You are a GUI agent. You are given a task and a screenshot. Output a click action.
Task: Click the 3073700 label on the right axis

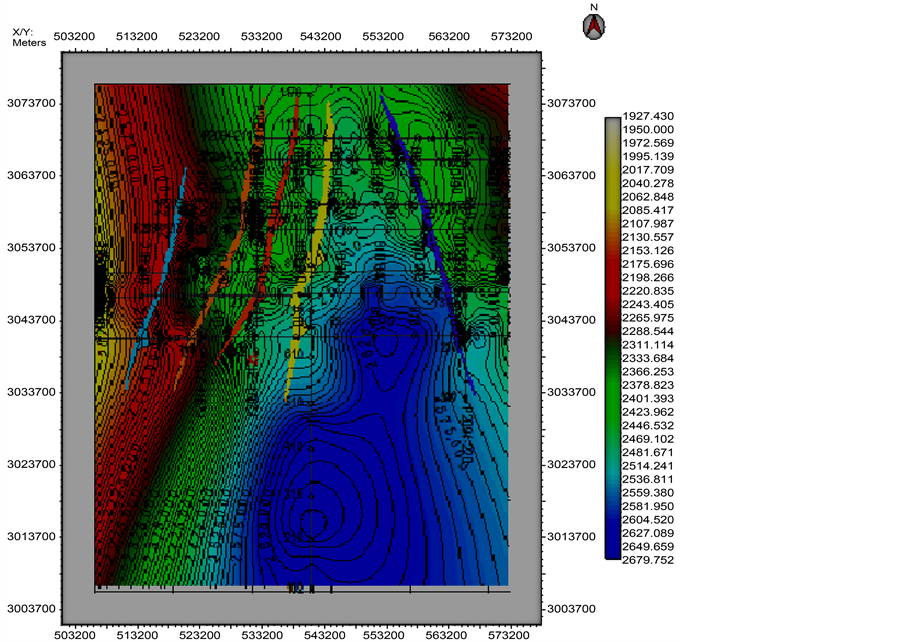pyautogui.click(x=570, y=102)
